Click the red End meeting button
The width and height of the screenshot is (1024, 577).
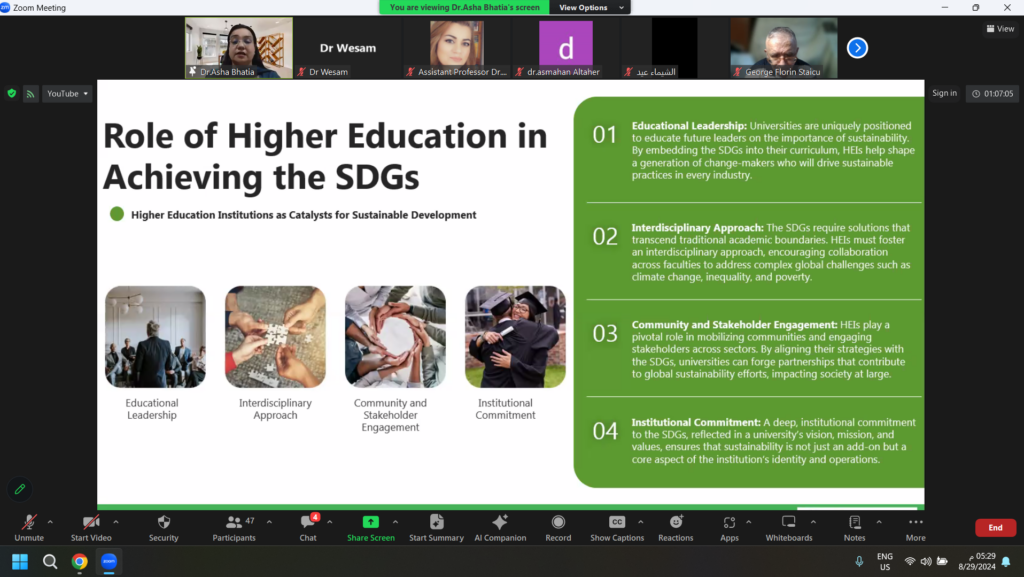(x=995, y=527)
